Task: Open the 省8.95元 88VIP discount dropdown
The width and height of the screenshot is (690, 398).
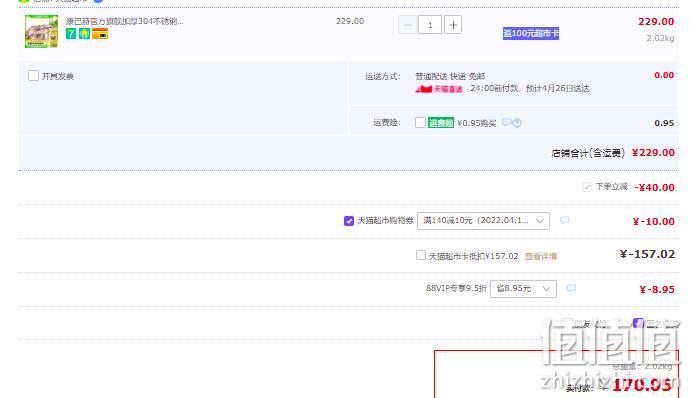Action: 523,289
